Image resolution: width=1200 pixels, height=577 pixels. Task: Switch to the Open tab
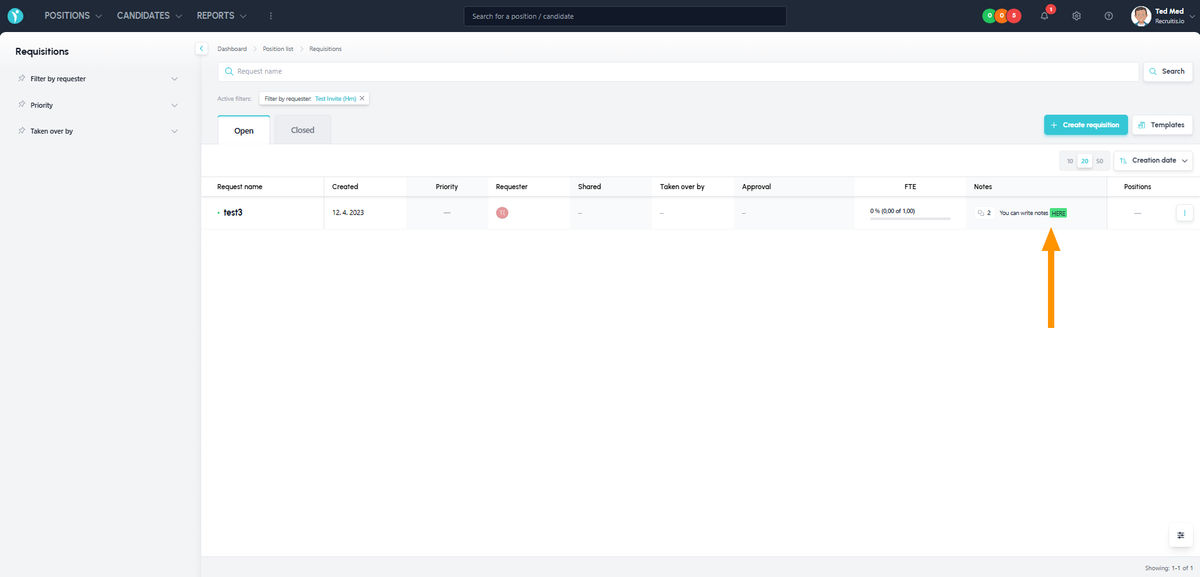(x=244, y=130)
